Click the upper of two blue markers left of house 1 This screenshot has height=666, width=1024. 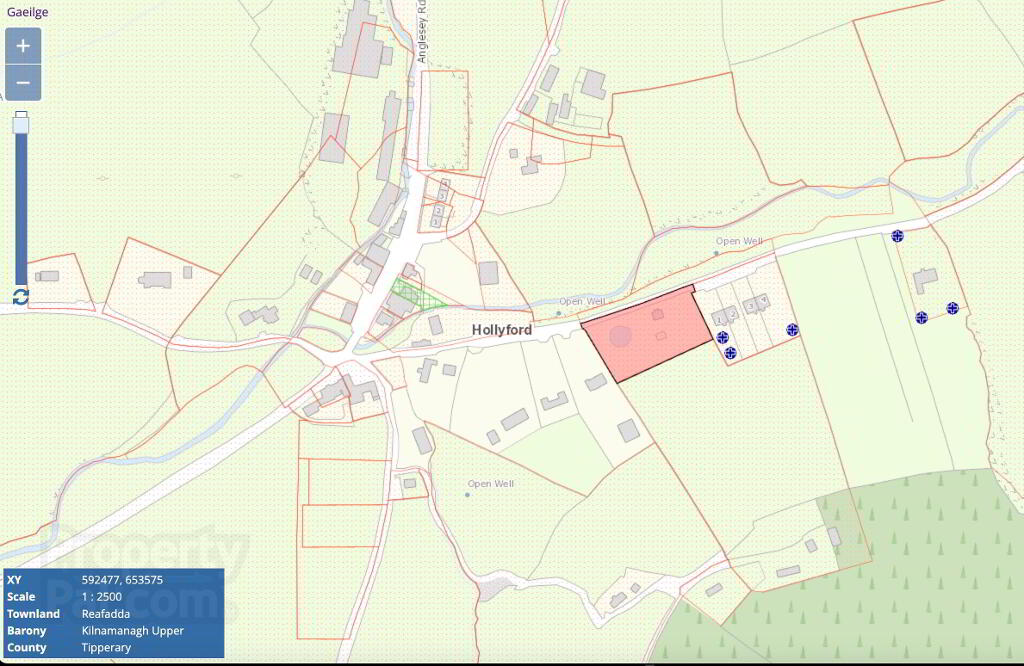tap(722, 338)
